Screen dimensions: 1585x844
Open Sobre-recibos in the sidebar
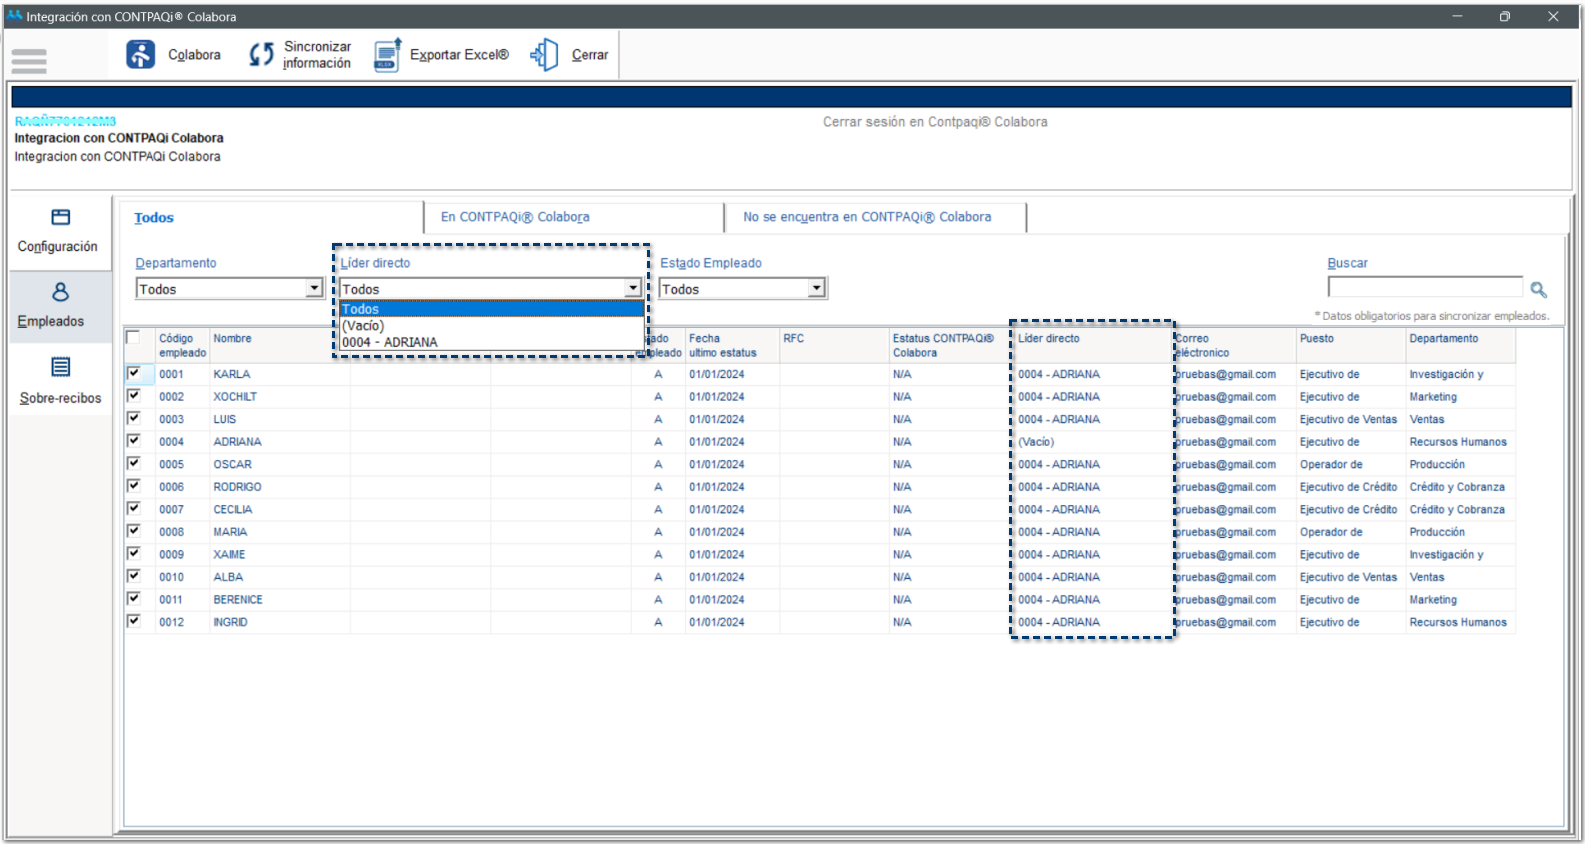60,381
